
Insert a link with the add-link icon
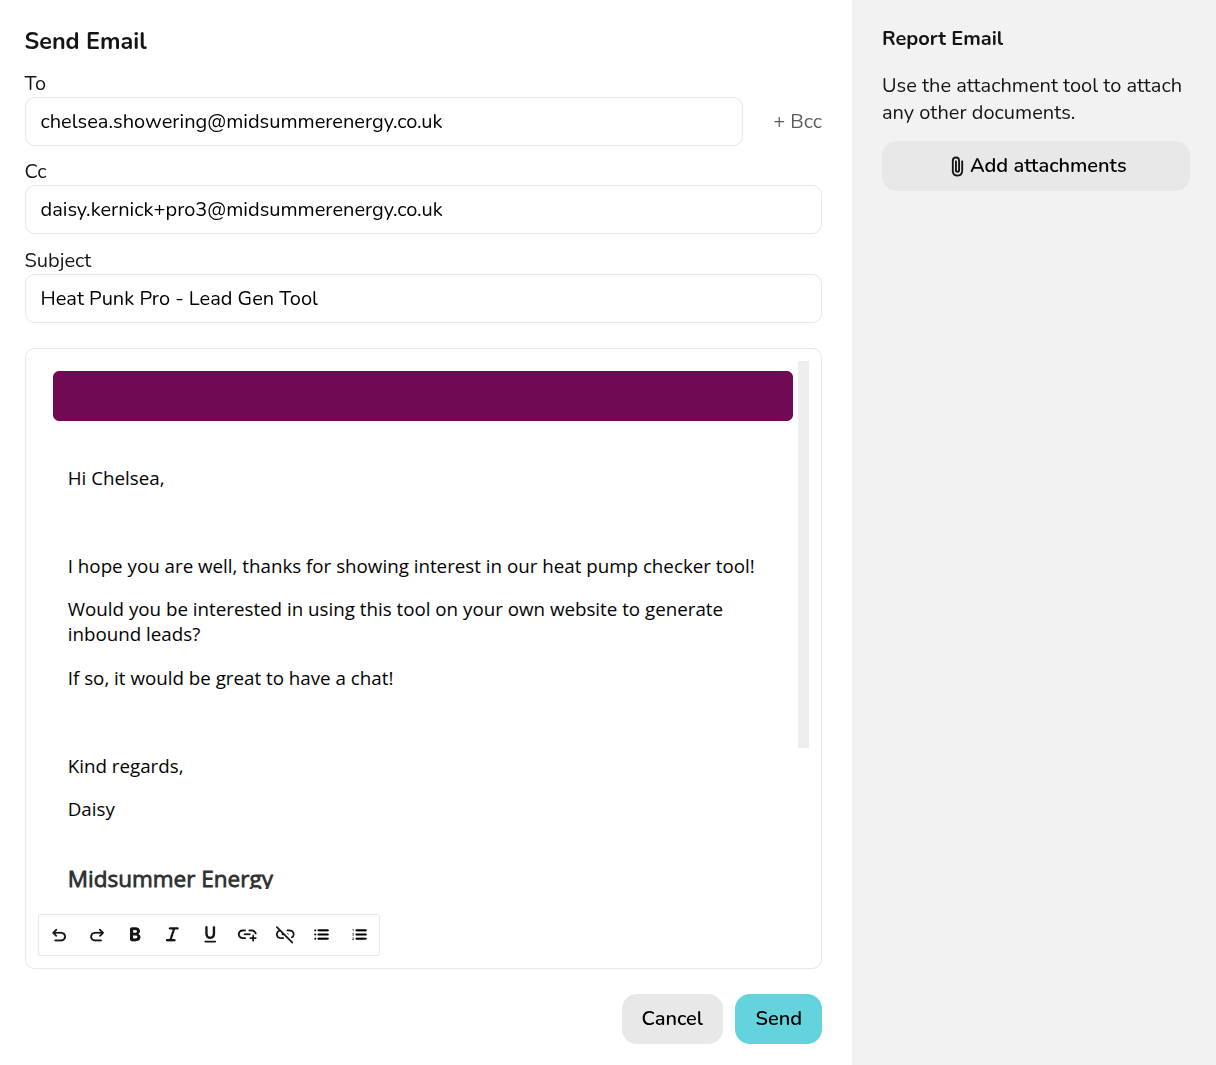(247, 935)
